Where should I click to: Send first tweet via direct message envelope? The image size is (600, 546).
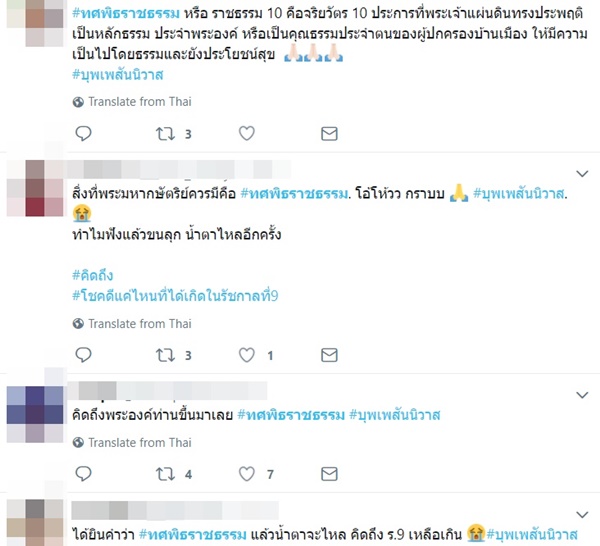click(x=329, y=134)
